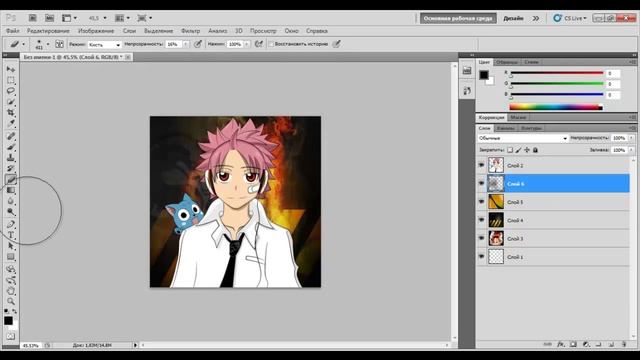This screenshot has width=640, height=360.
Task: Switch to the Образцы tab
Action: pyautogui.click(x=507, y=62)
